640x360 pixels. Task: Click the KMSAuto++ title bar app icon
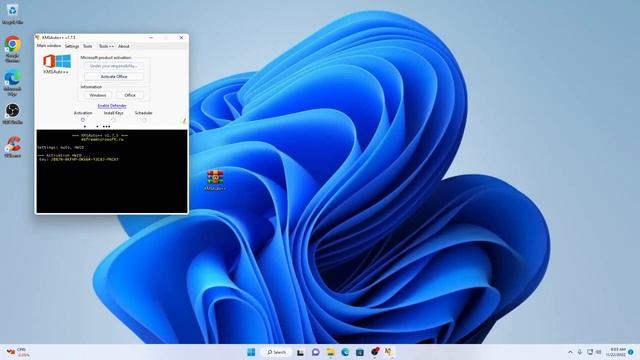[x=38, y=38]
